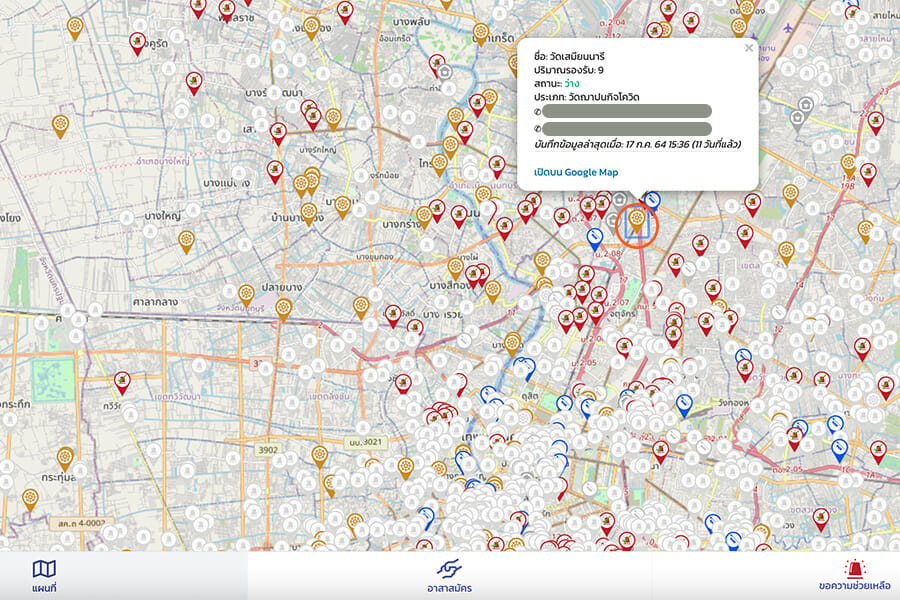900x600 pixels.
Task: Select the blue marker left of the circled marker
Action: (594, 239)
